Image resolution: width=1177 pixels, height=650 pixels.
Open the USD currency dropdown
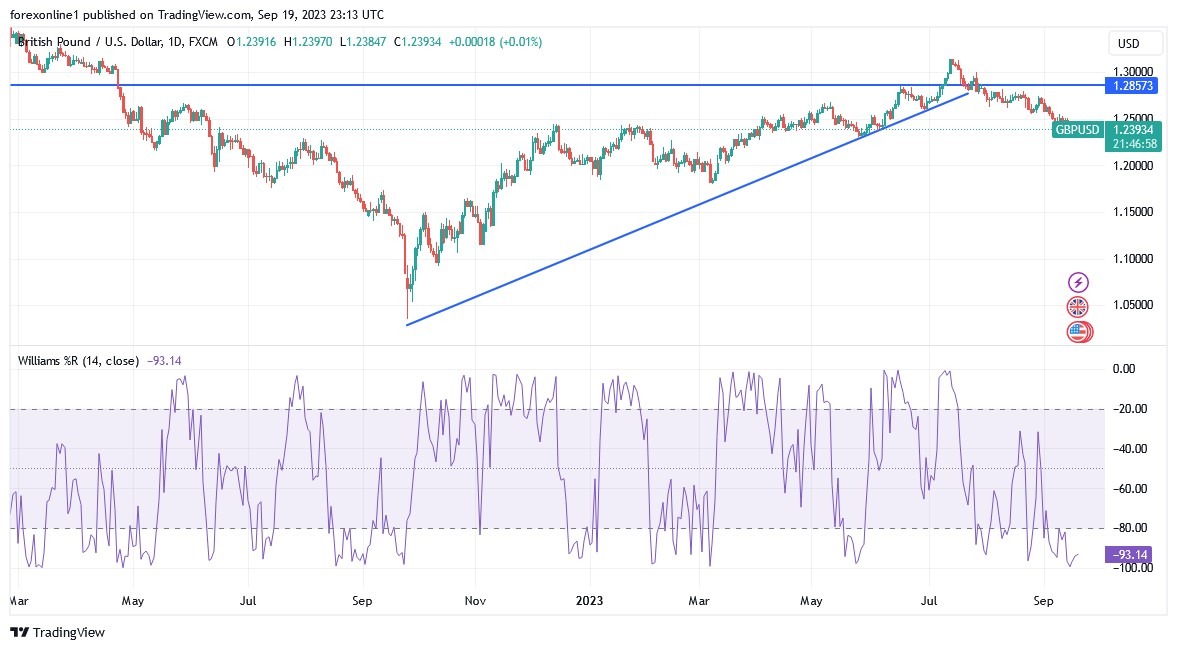point(1136,44)
